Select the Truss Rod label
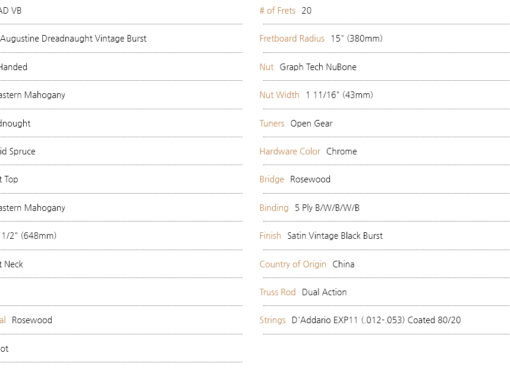Viewport: 510px width, 382px height. tap(278, 292)
